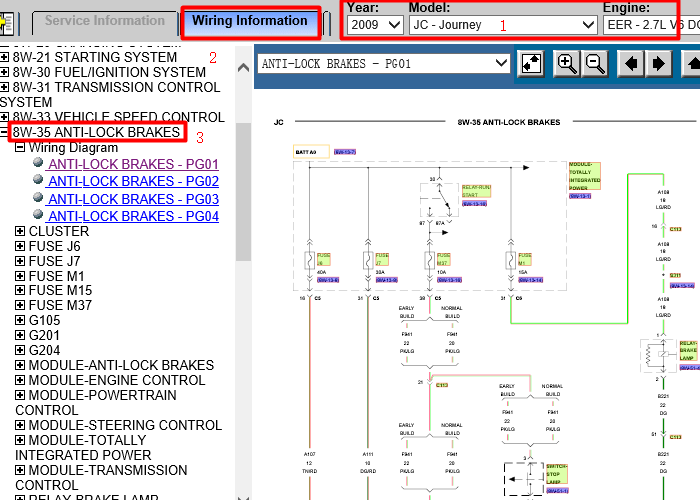The width and height of the screenshot is (700, 500).
Task: Zoom out of the wiring diagram
Action: (x=595, y=64)
